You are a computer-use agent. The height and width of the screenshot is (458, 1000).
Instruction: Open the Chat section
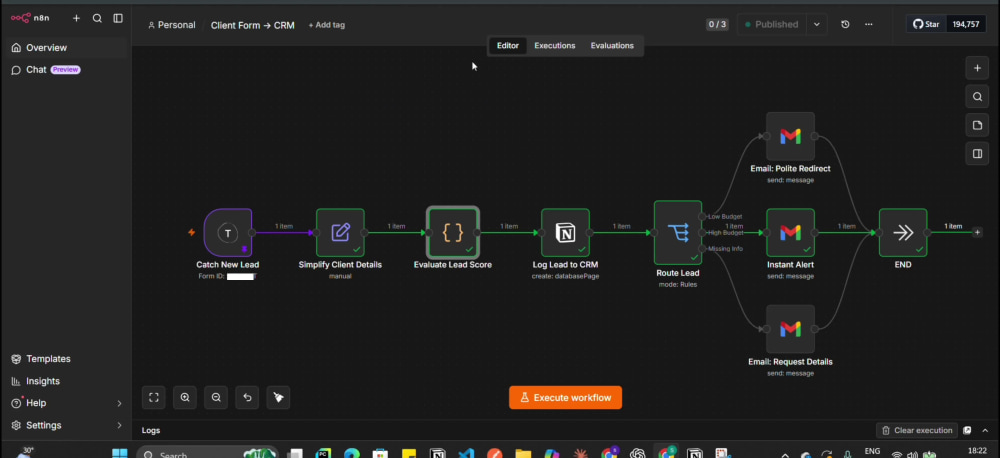[x=66, y=70]
